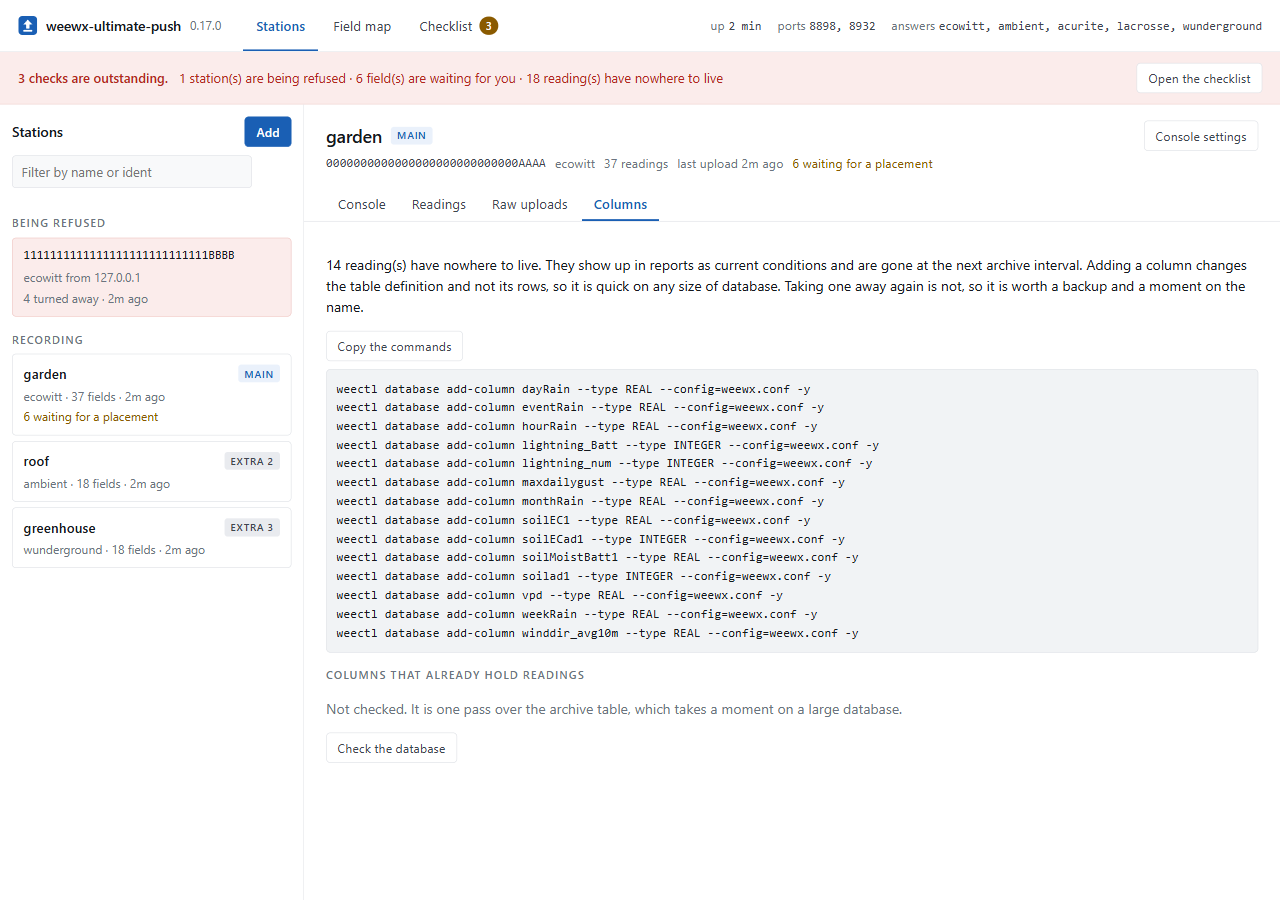Select the Columns sub-tab
The image size is (1280, 900).
620,204
